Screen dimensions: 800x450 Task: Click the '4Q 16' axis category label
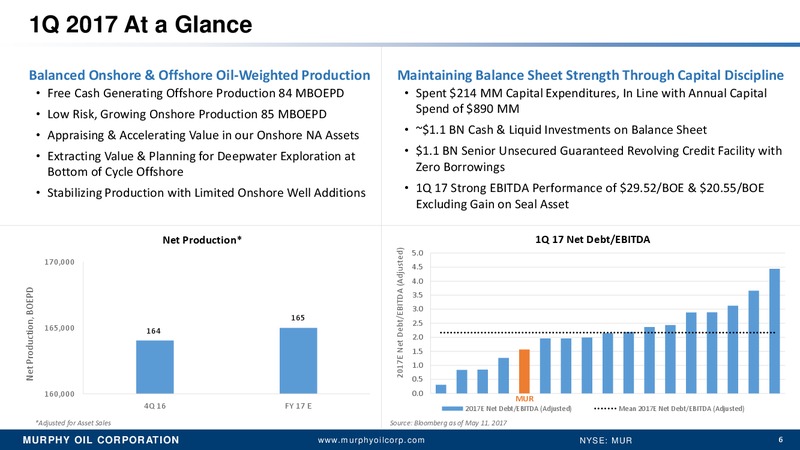pyautogui.click(x=155, y=406)
